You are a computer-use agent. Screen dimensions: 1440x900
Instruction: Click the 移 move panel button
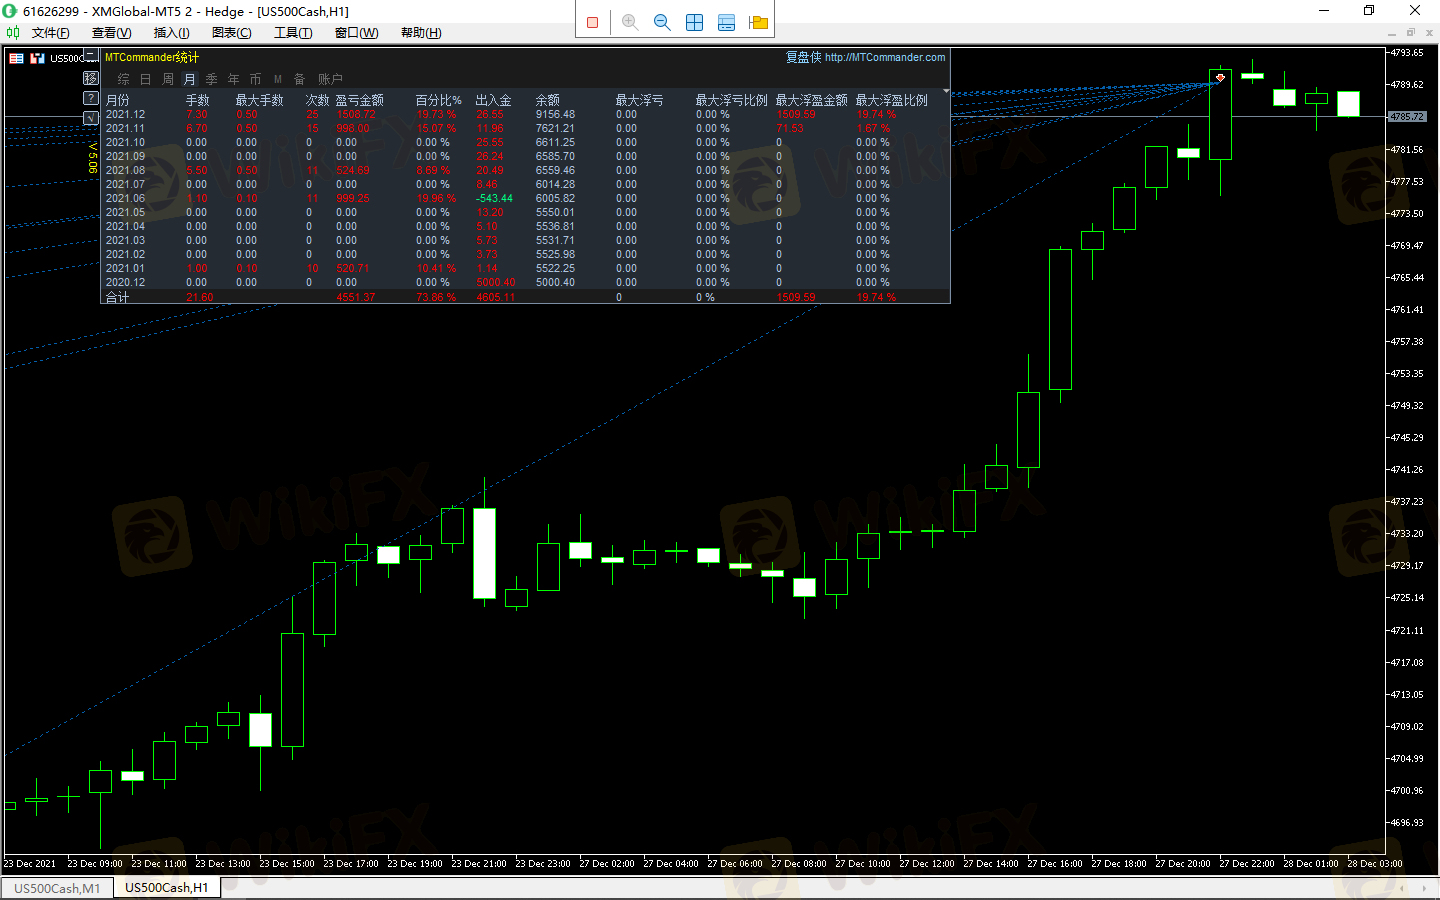(x=91, y=78)
